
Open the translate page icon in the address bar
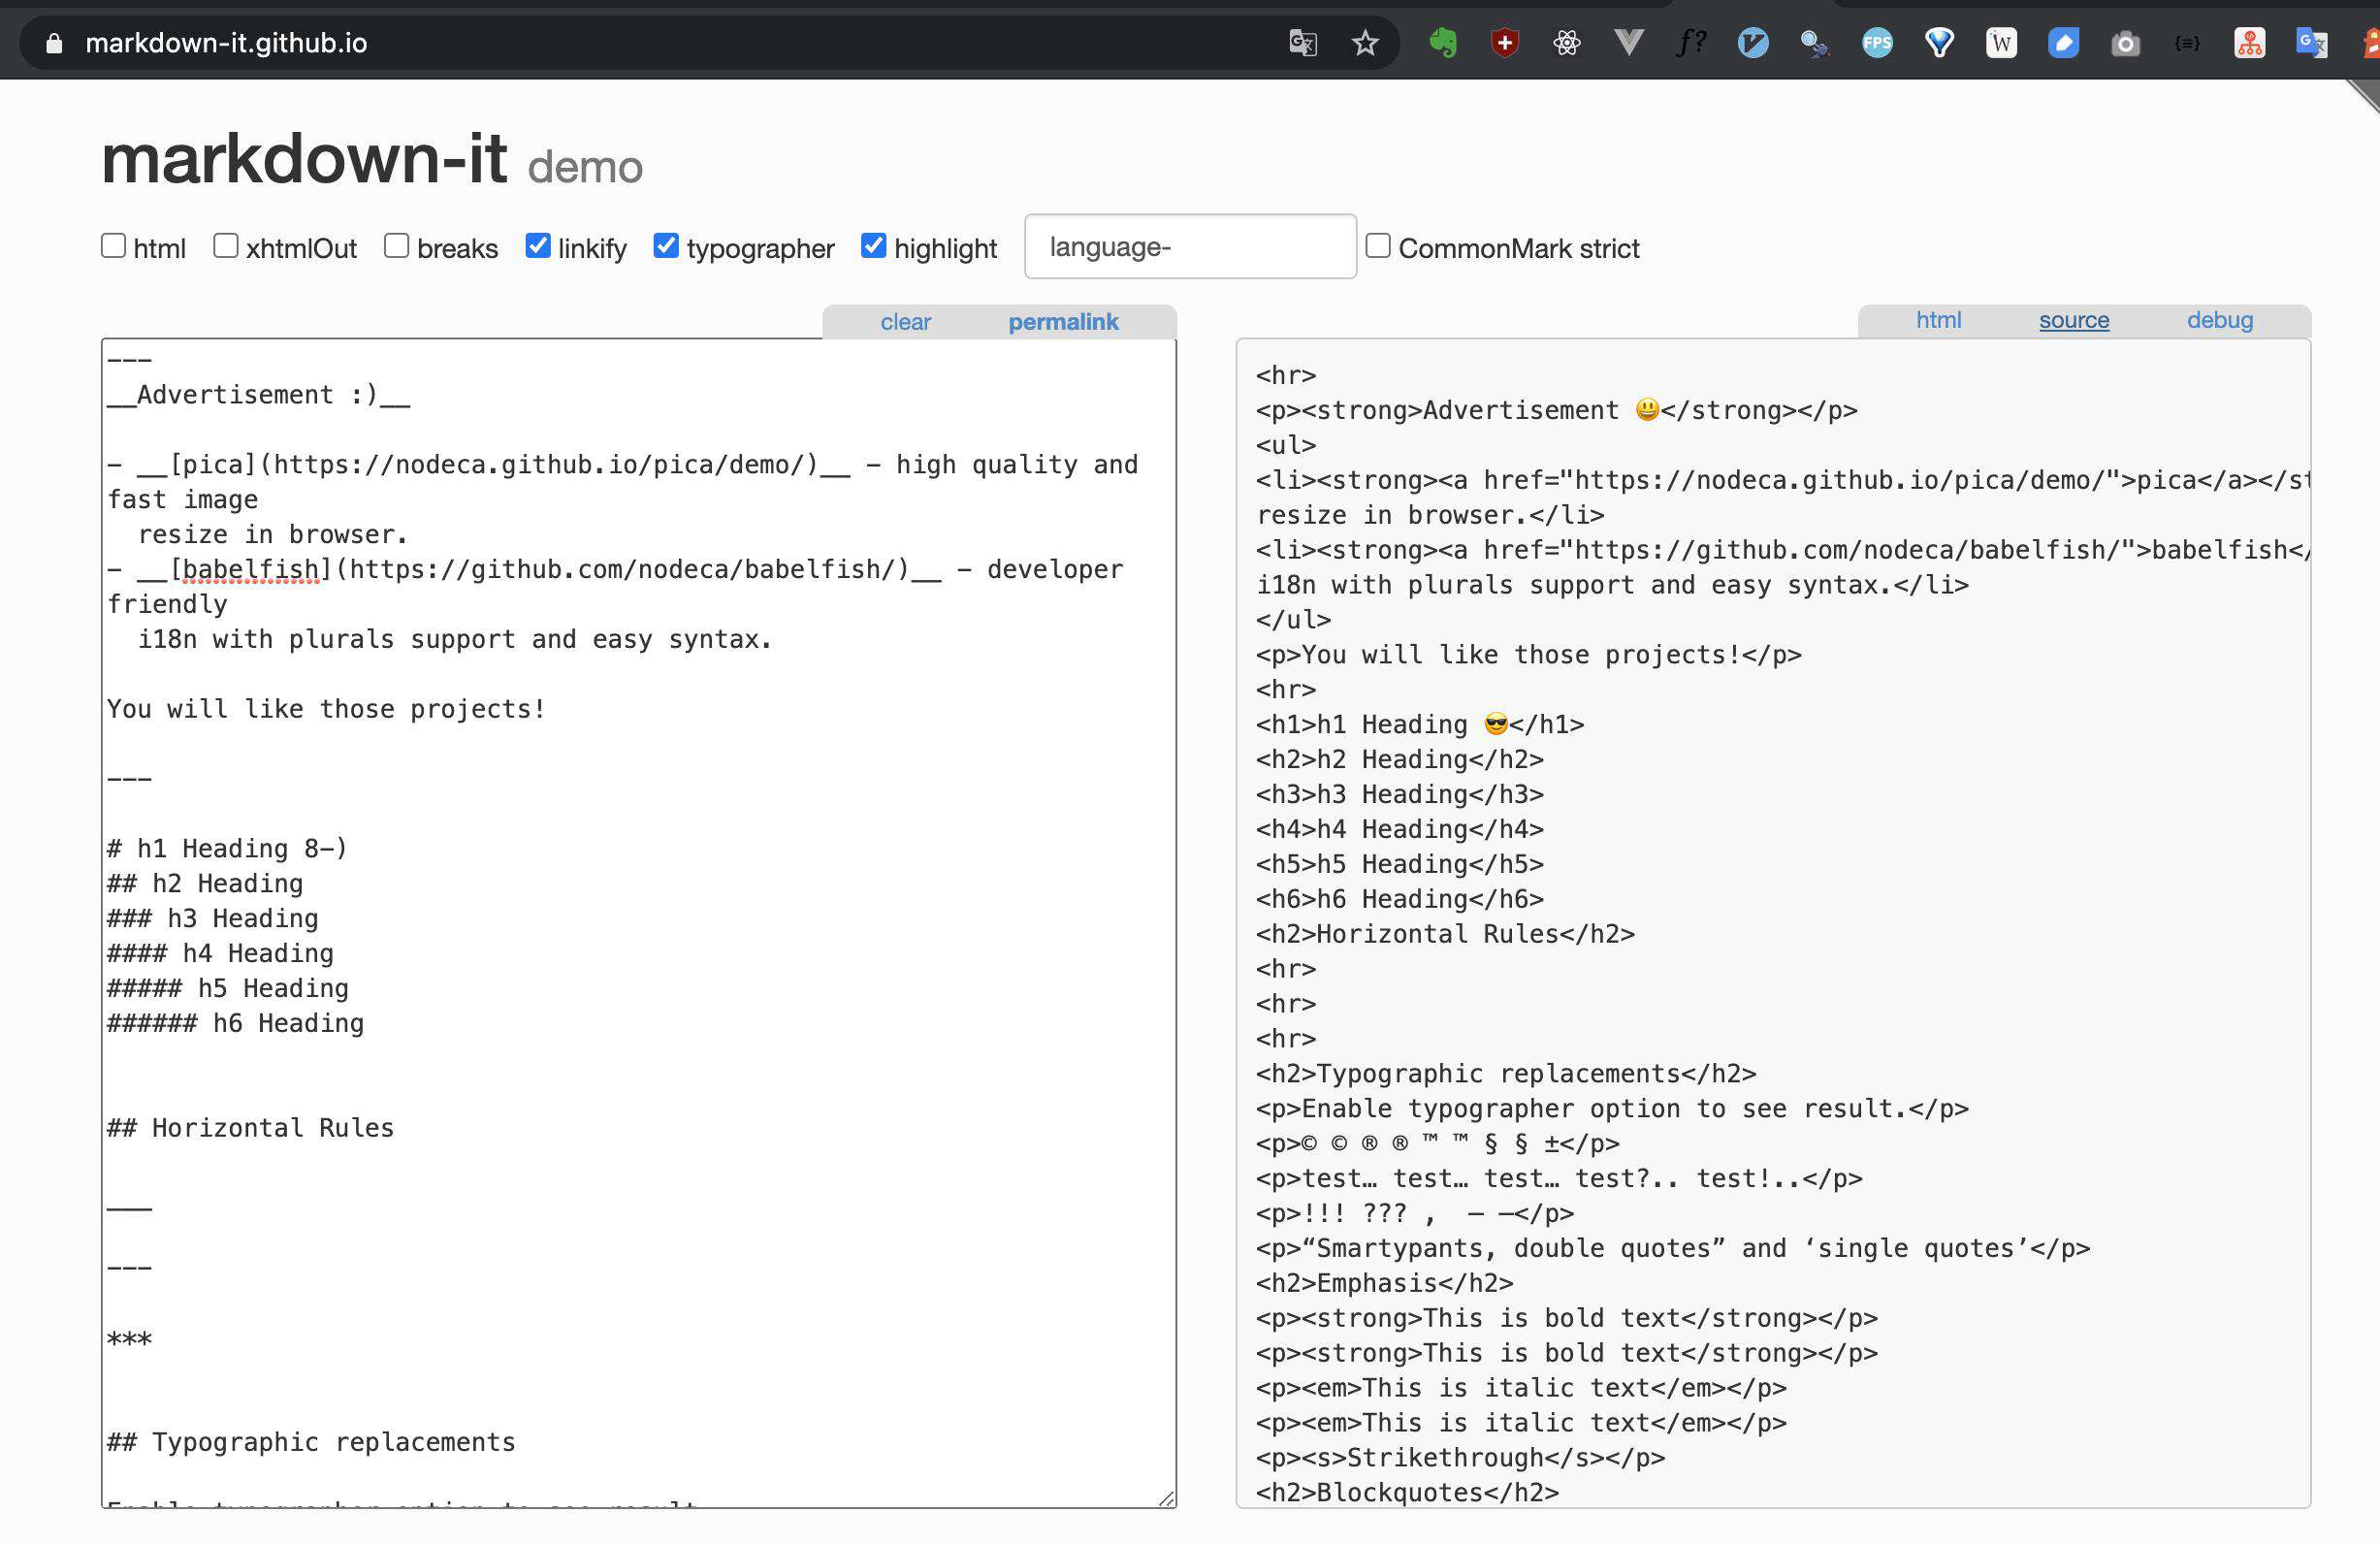point(1302,43)
